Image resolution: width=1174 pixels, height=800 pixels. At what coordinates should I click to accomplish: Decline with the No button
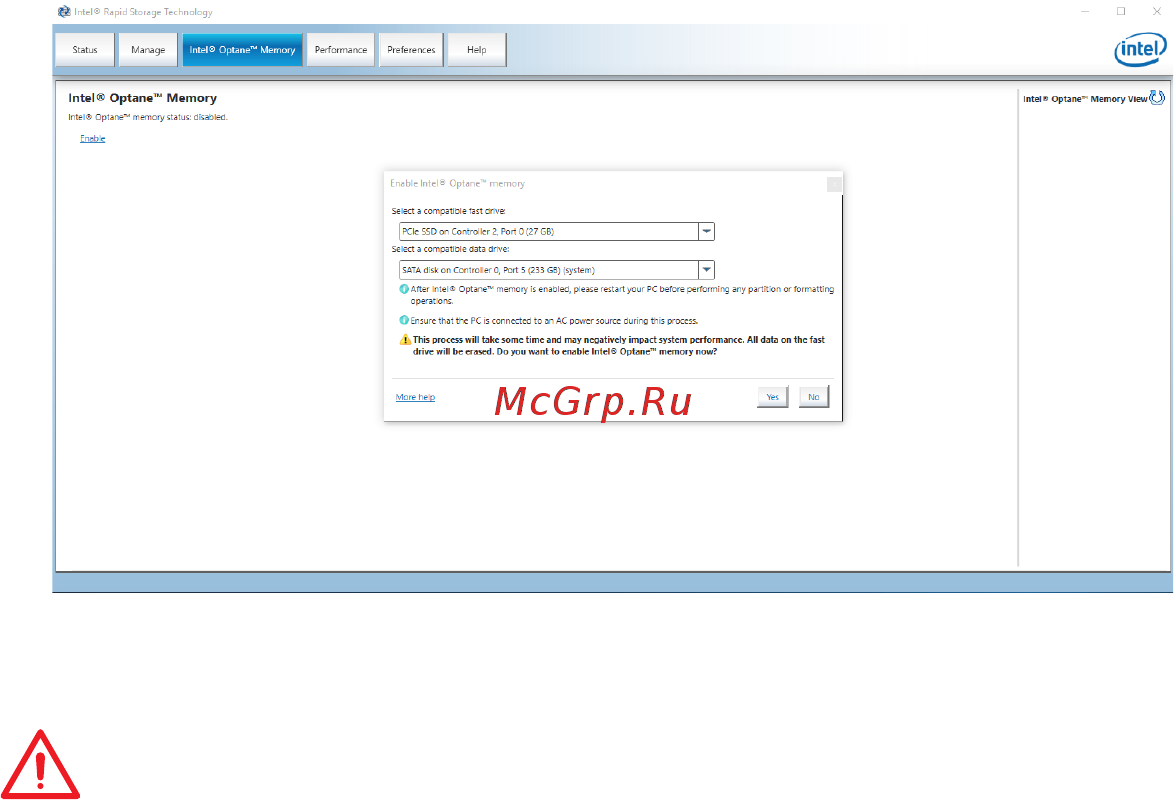pyautogui.click(x=814, y=397)
